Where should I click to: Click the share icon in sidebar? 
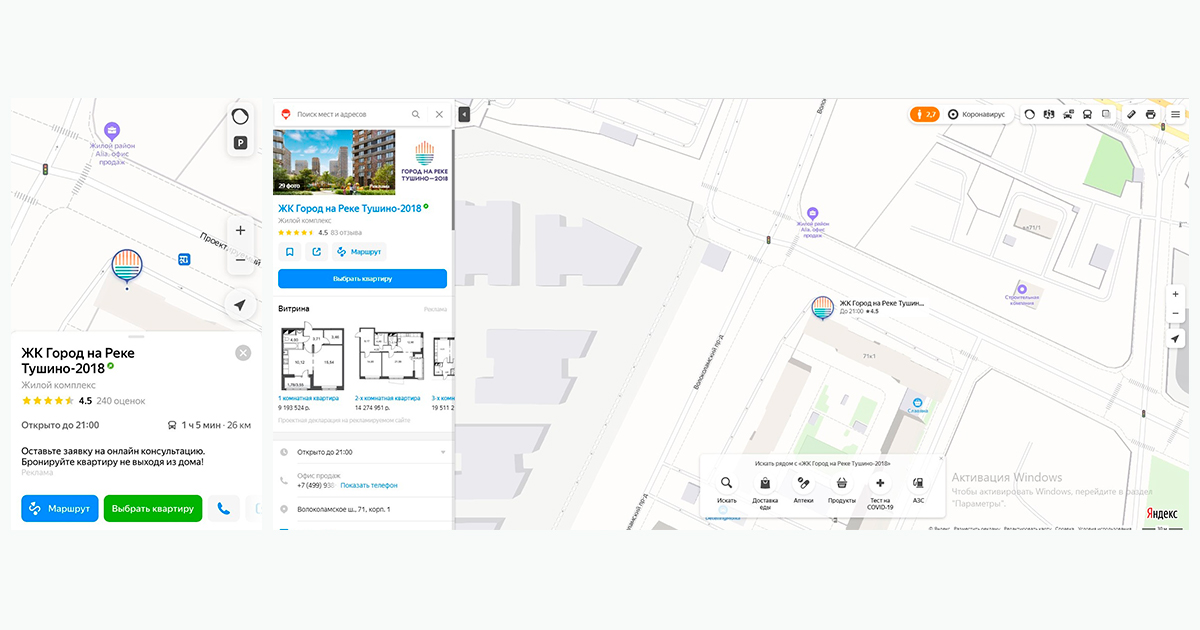(316, 252)
